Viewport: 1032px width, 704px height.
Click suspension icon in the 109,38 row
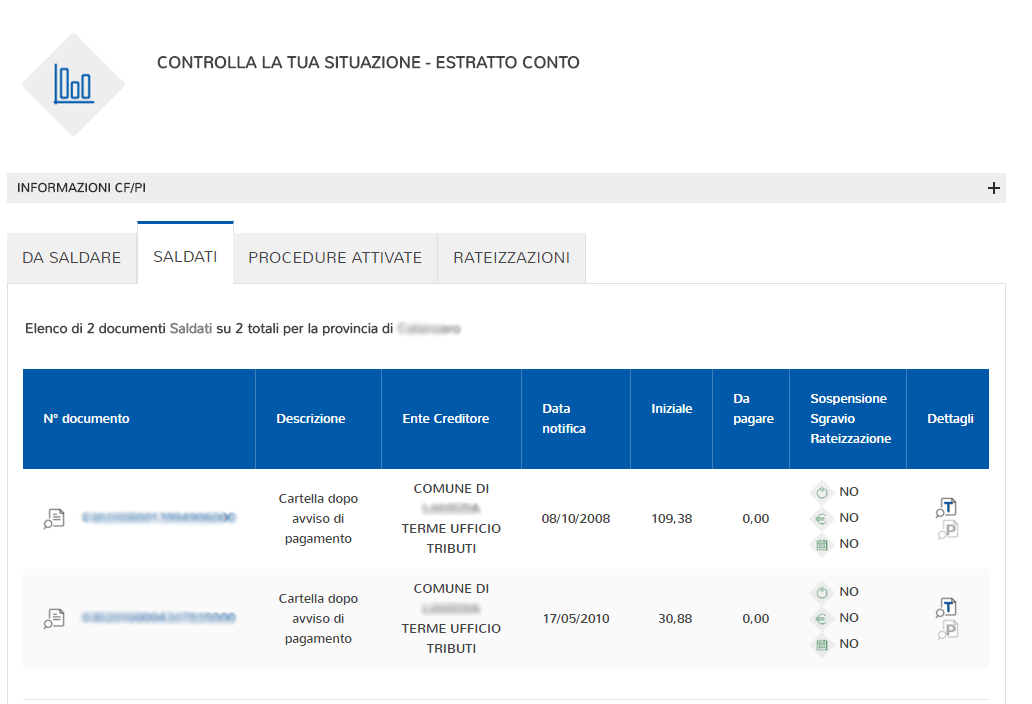822,492
